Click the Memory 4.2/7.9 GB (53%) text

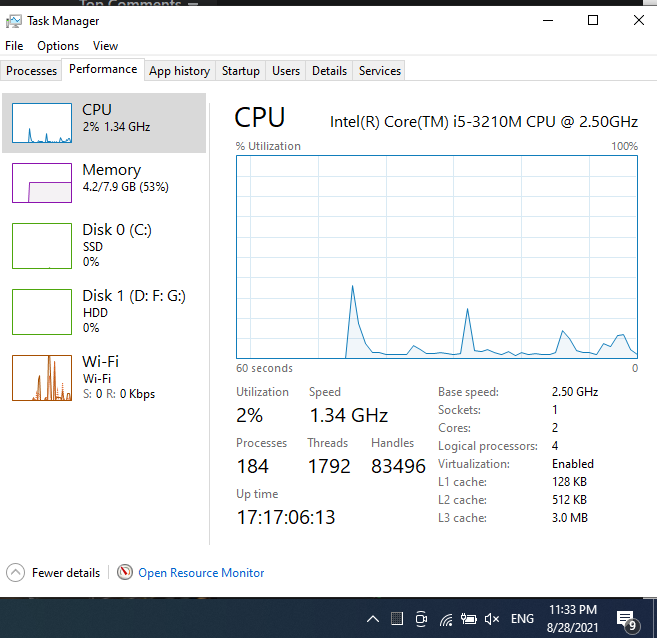pyautogui.click(x=125, y=186)
